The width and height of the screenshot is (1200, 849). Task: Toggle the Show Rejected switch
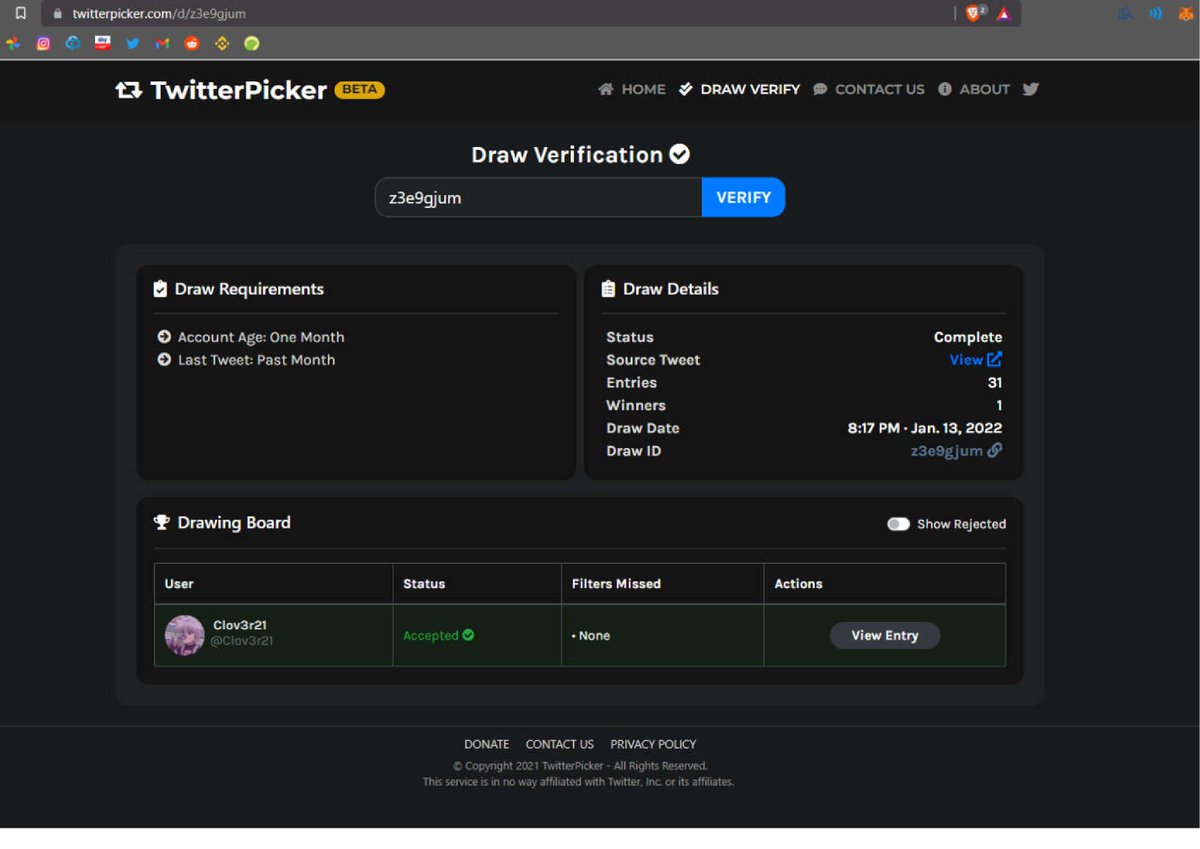click(x=898, y=524)
